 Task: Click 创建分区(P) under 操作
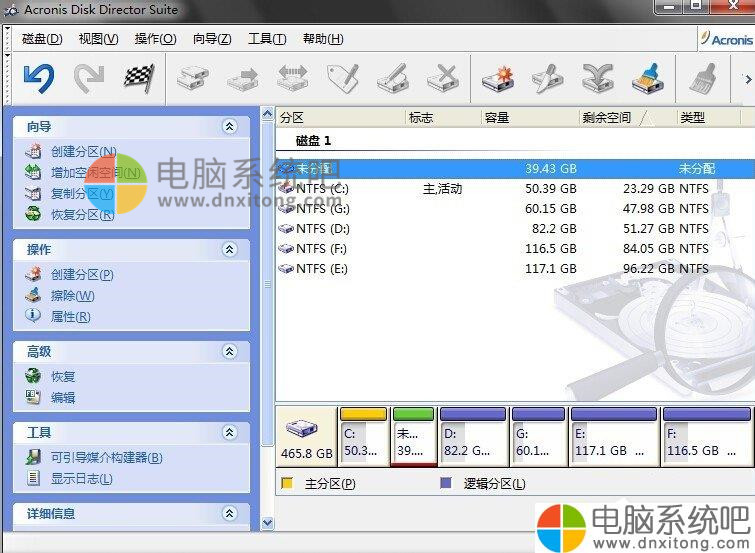tap(82, 275)
